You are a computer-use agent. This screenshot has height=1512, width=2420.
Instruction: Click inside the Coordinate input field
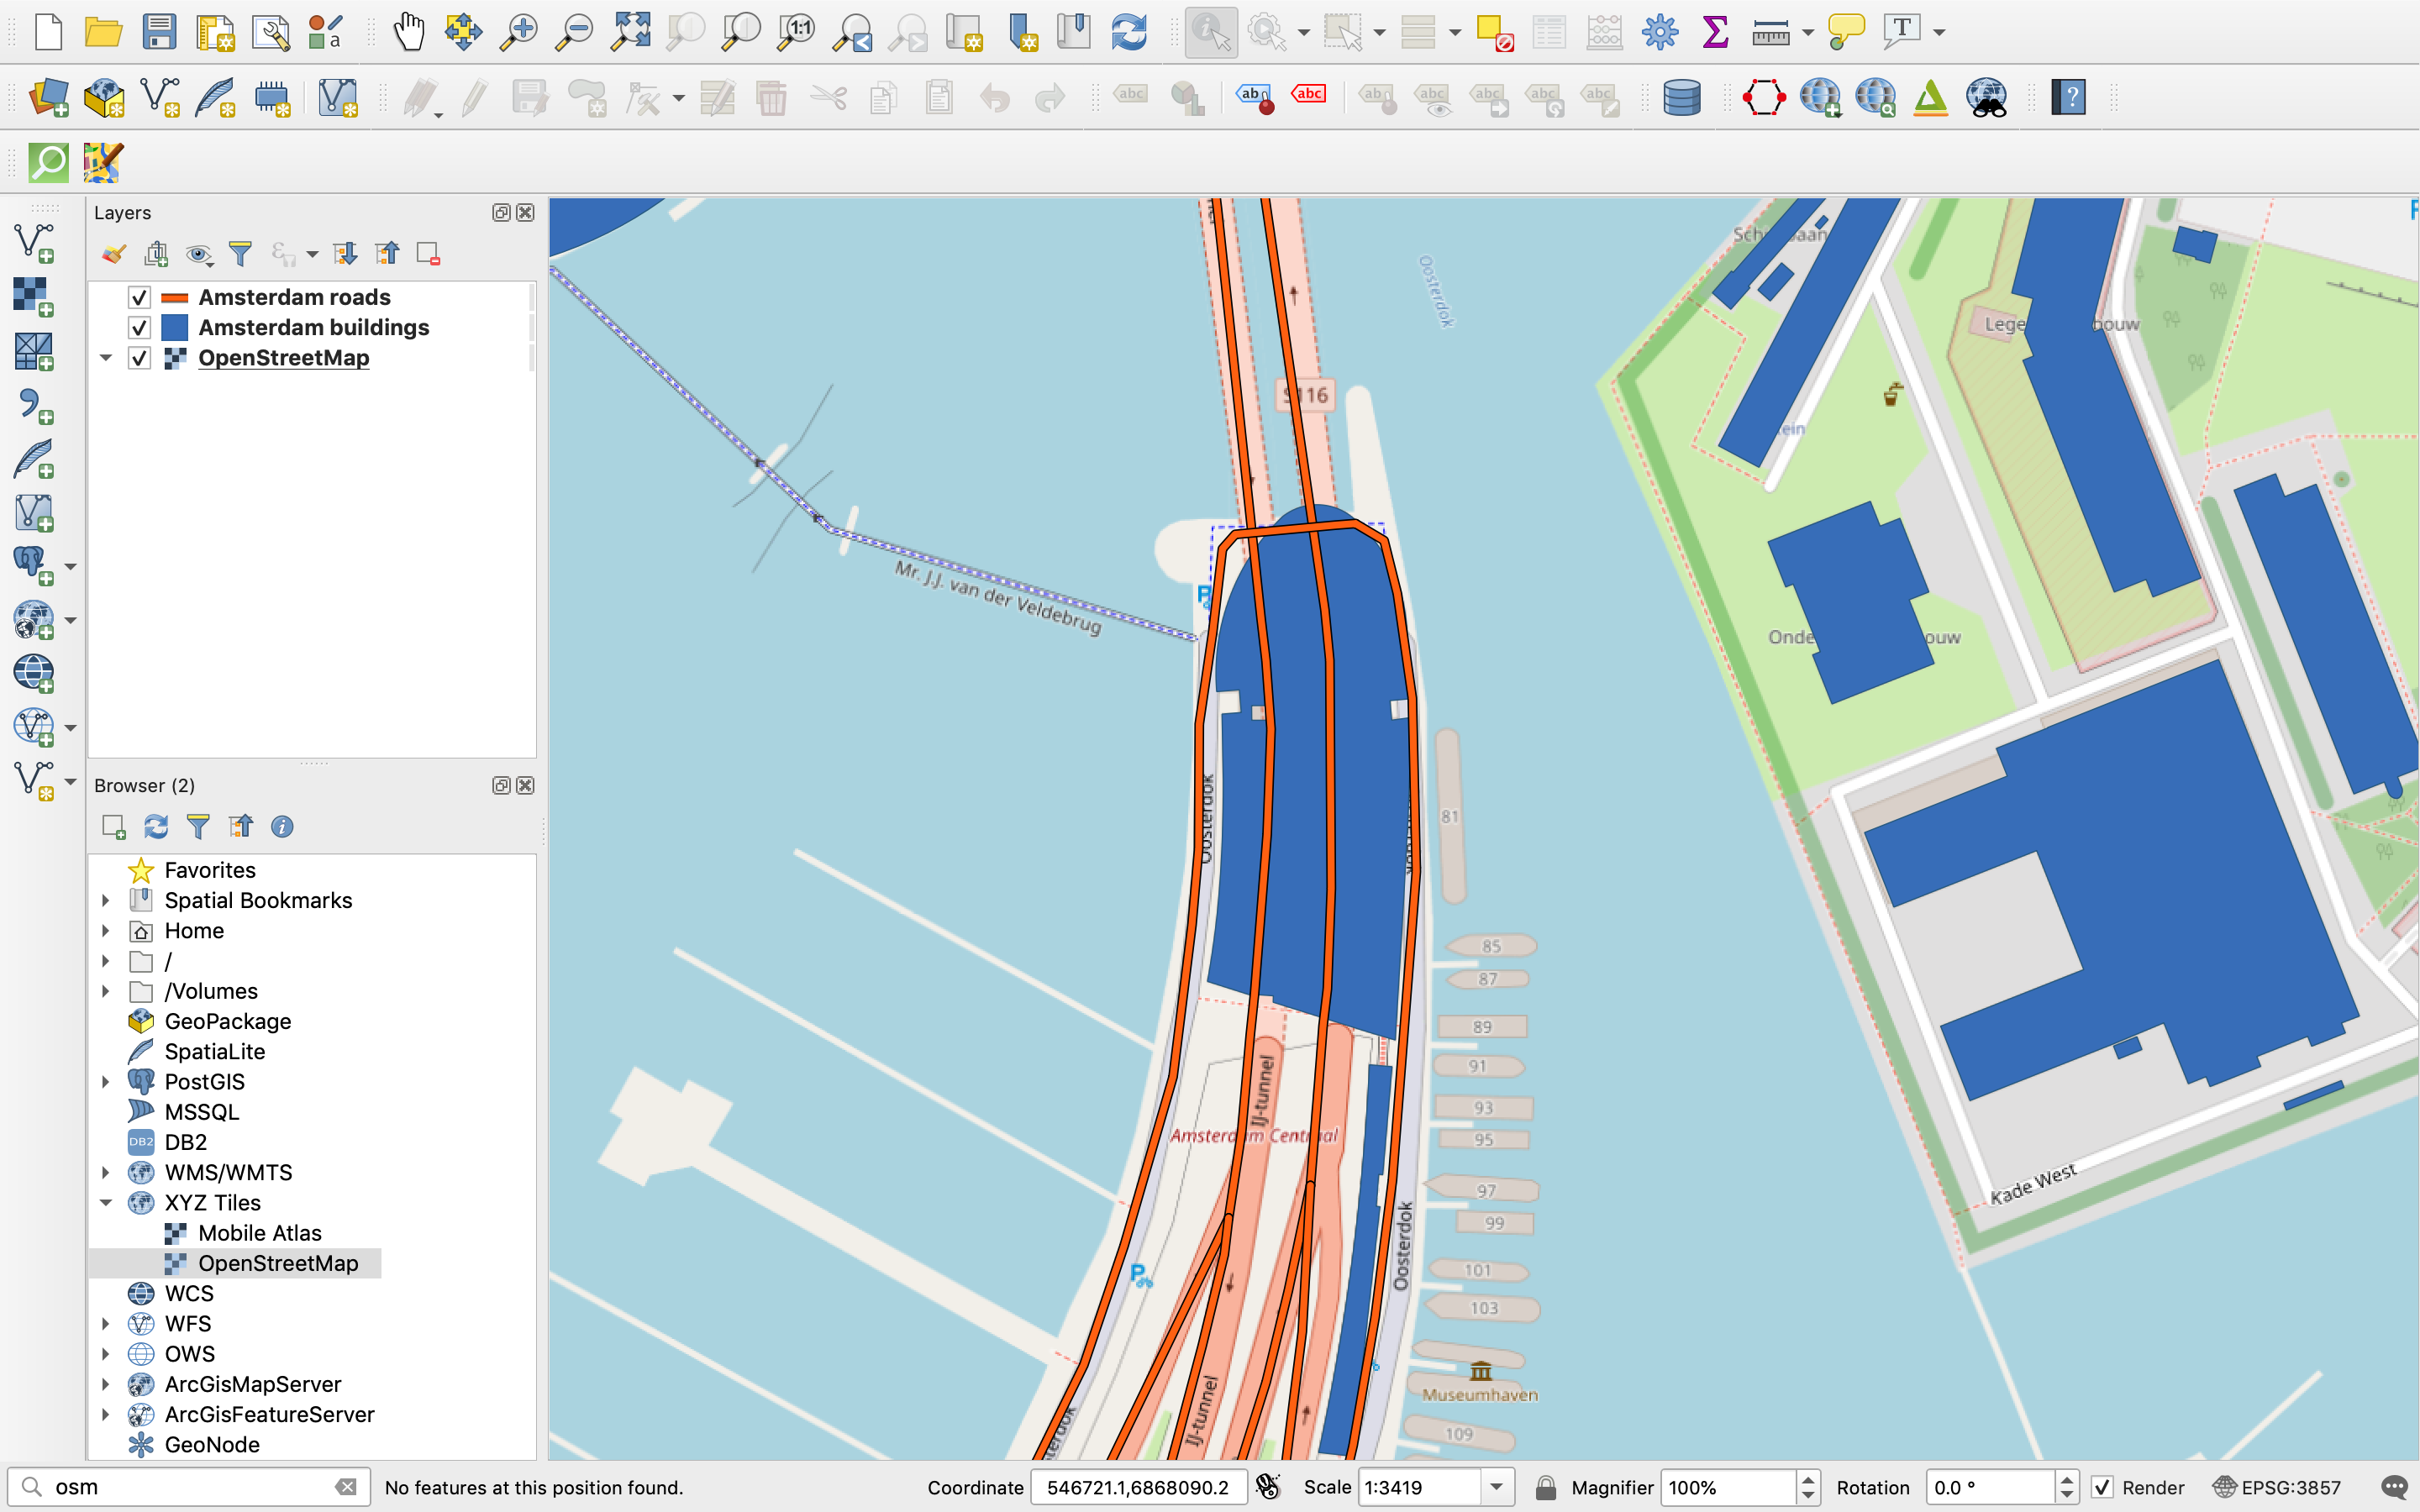click(x=1137, y=1487)
